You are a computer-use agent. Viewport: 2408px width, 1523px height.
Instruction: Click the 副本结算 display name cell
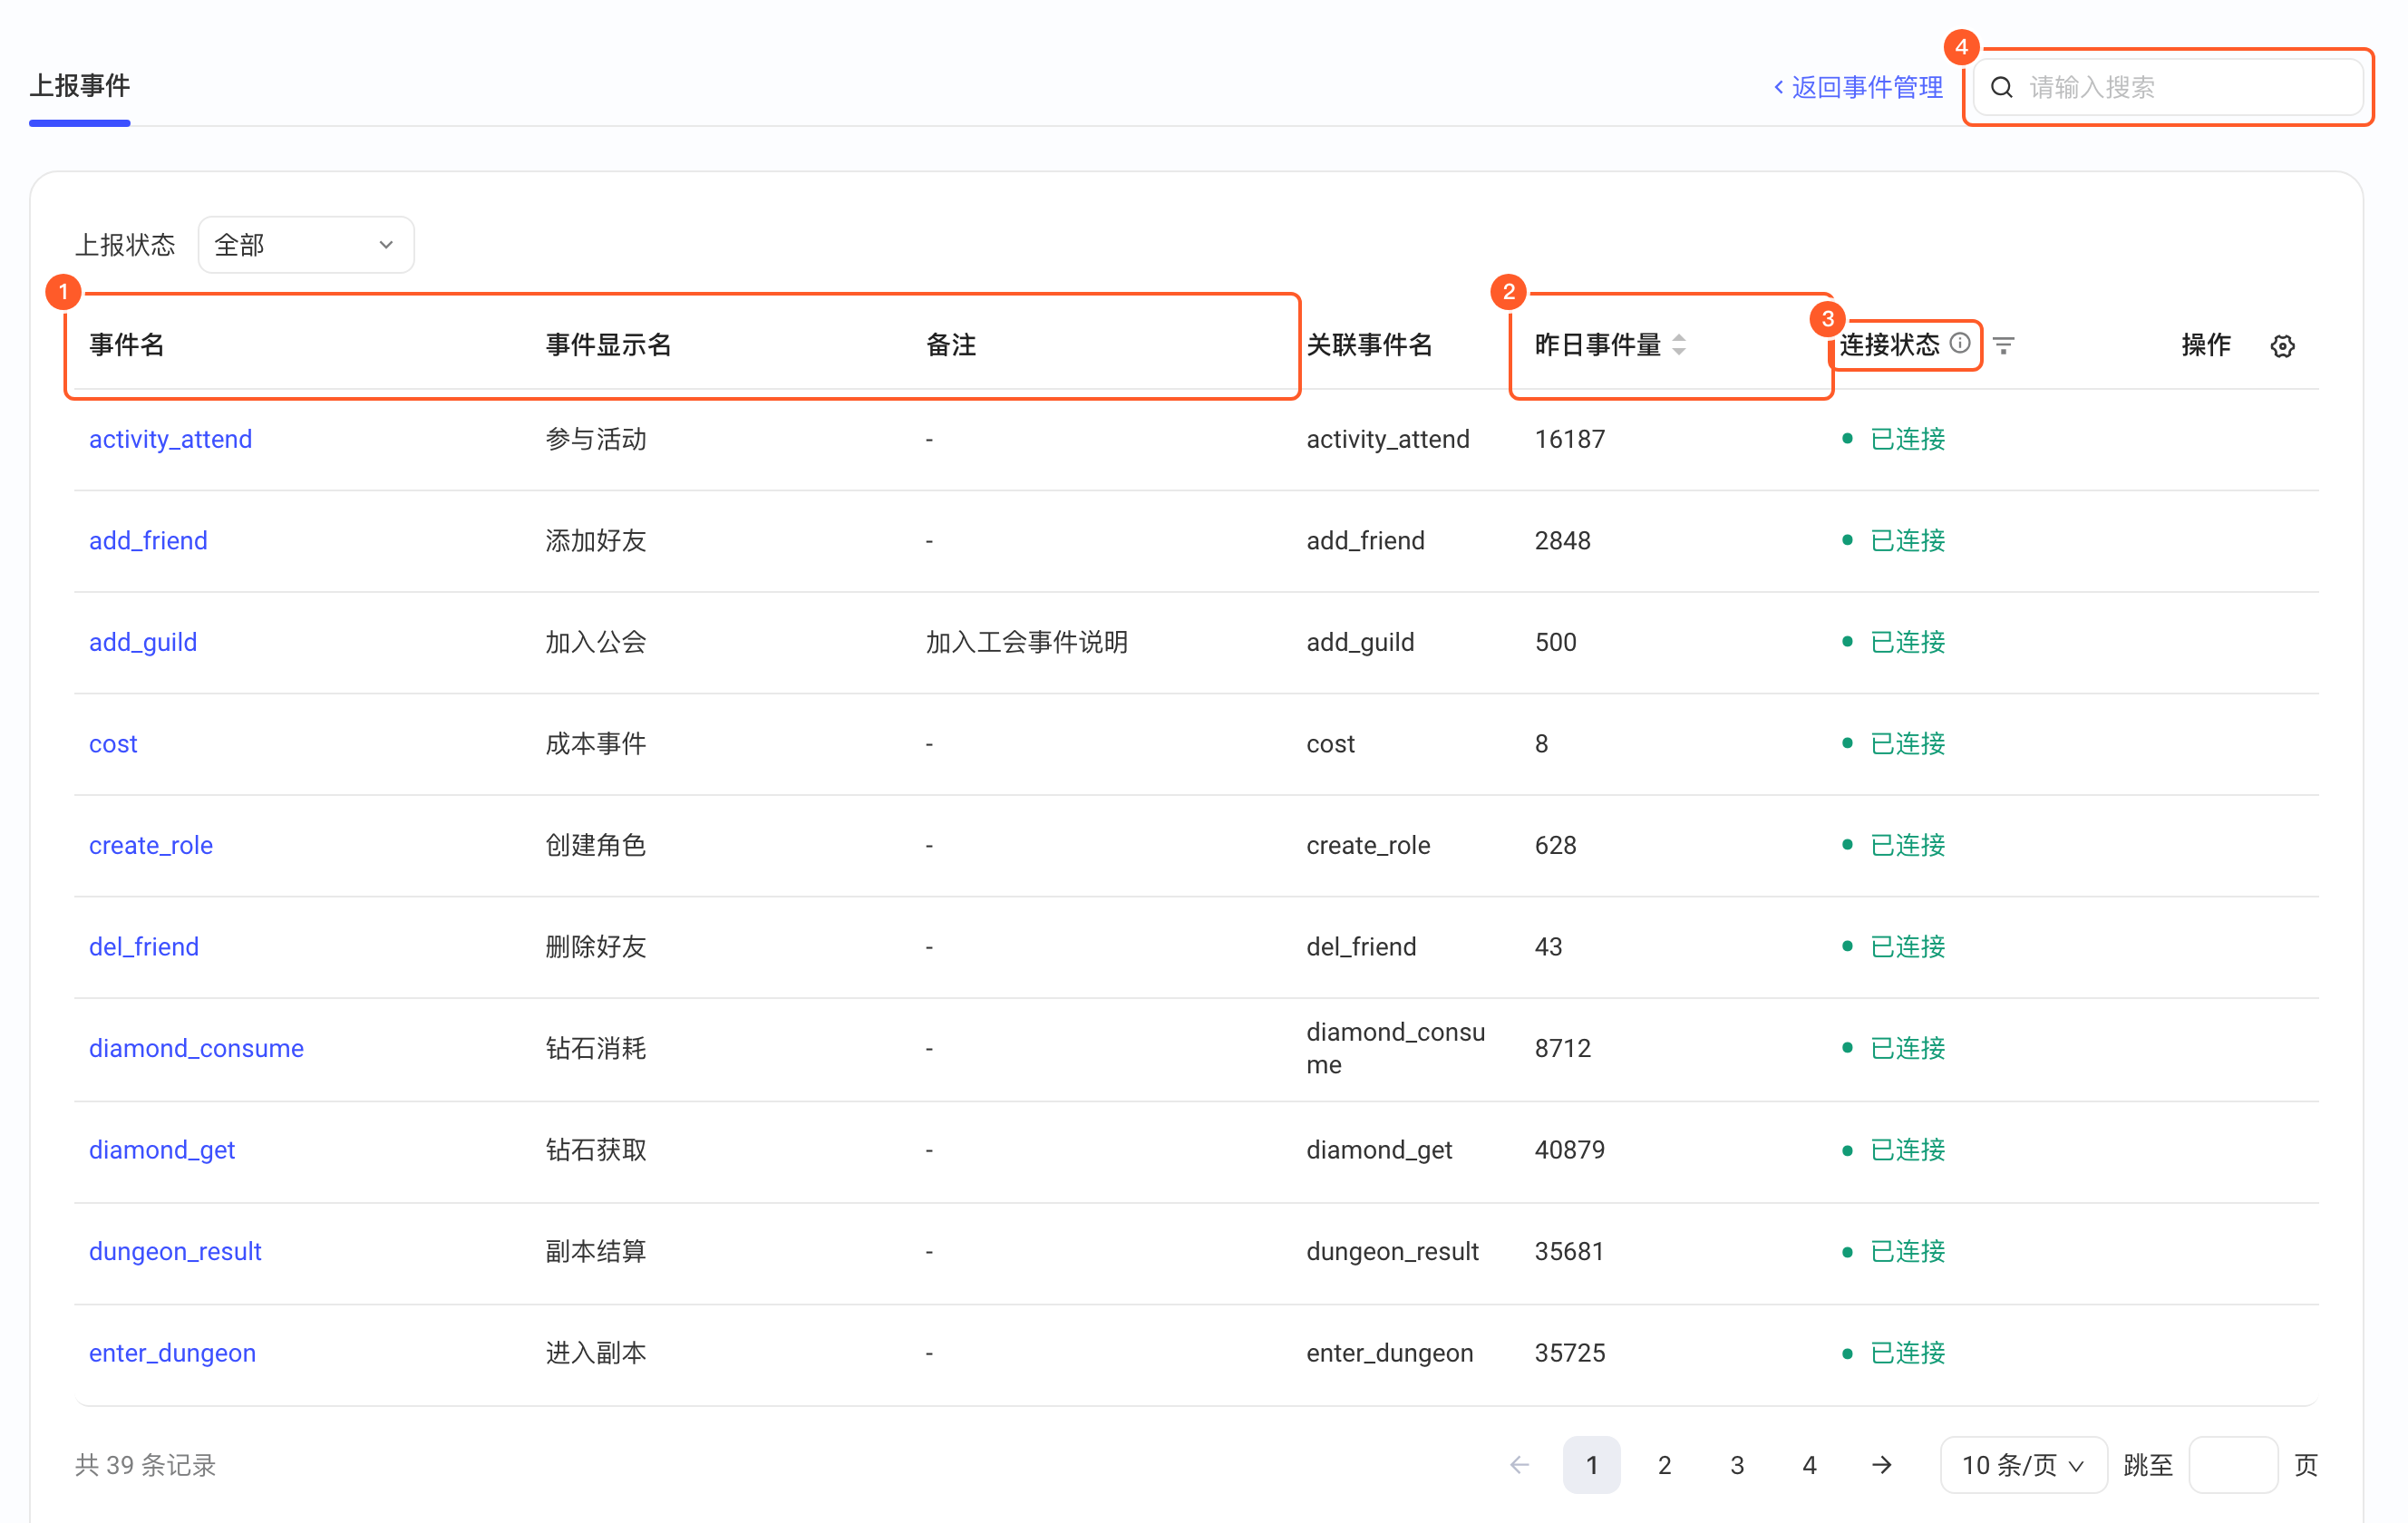pos(596,1251)
